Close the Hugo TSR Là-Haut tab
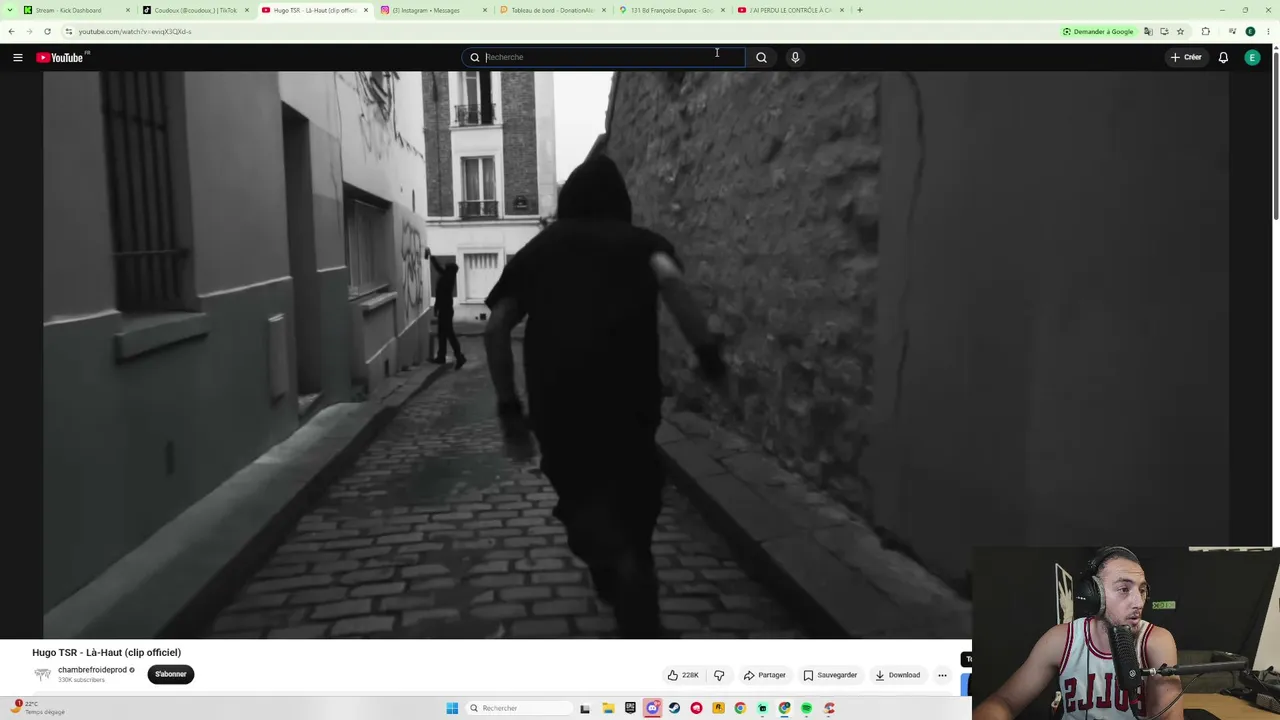 coord(366,10)
